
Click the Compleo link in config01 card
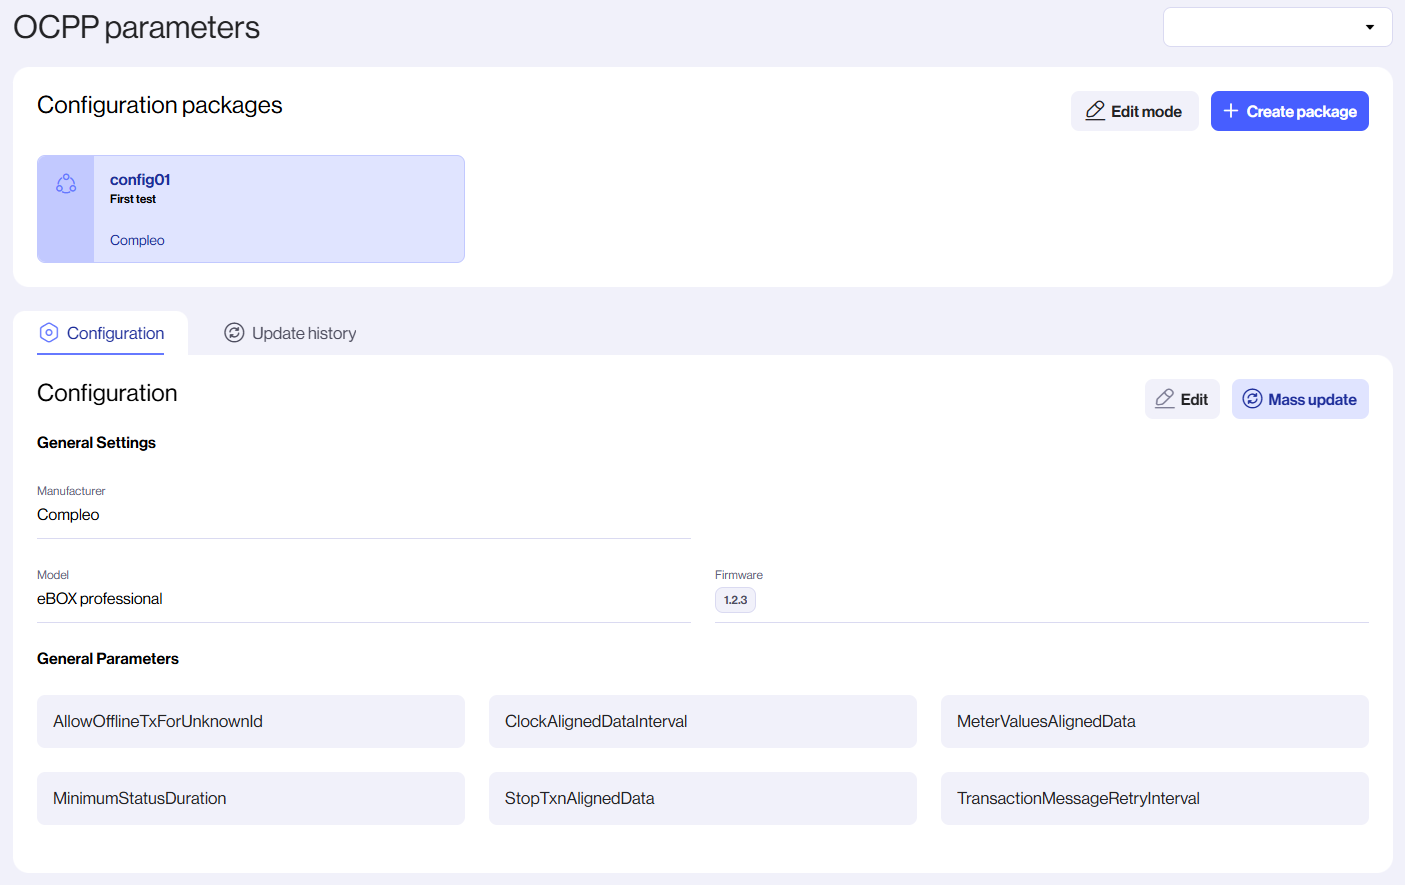137,240
